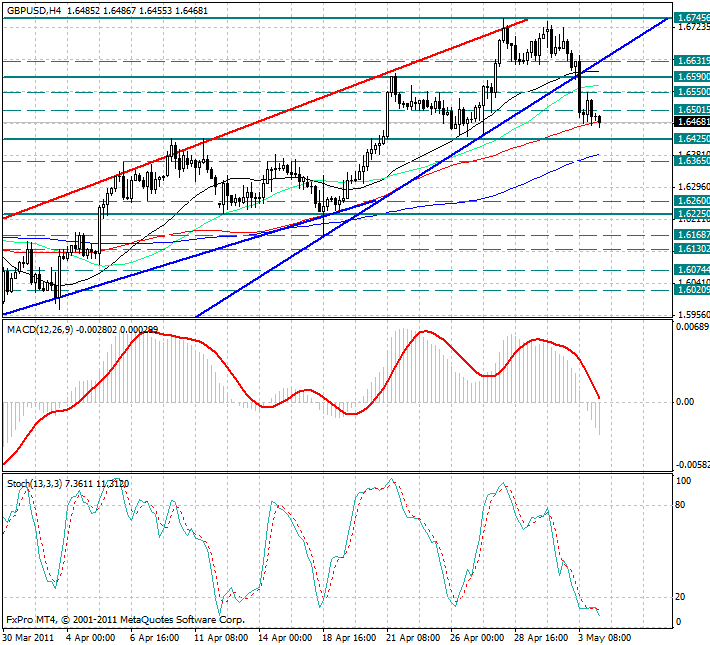
Task: Click the -0.00582 MACD scale value
Action: click(x=693, y=465)
